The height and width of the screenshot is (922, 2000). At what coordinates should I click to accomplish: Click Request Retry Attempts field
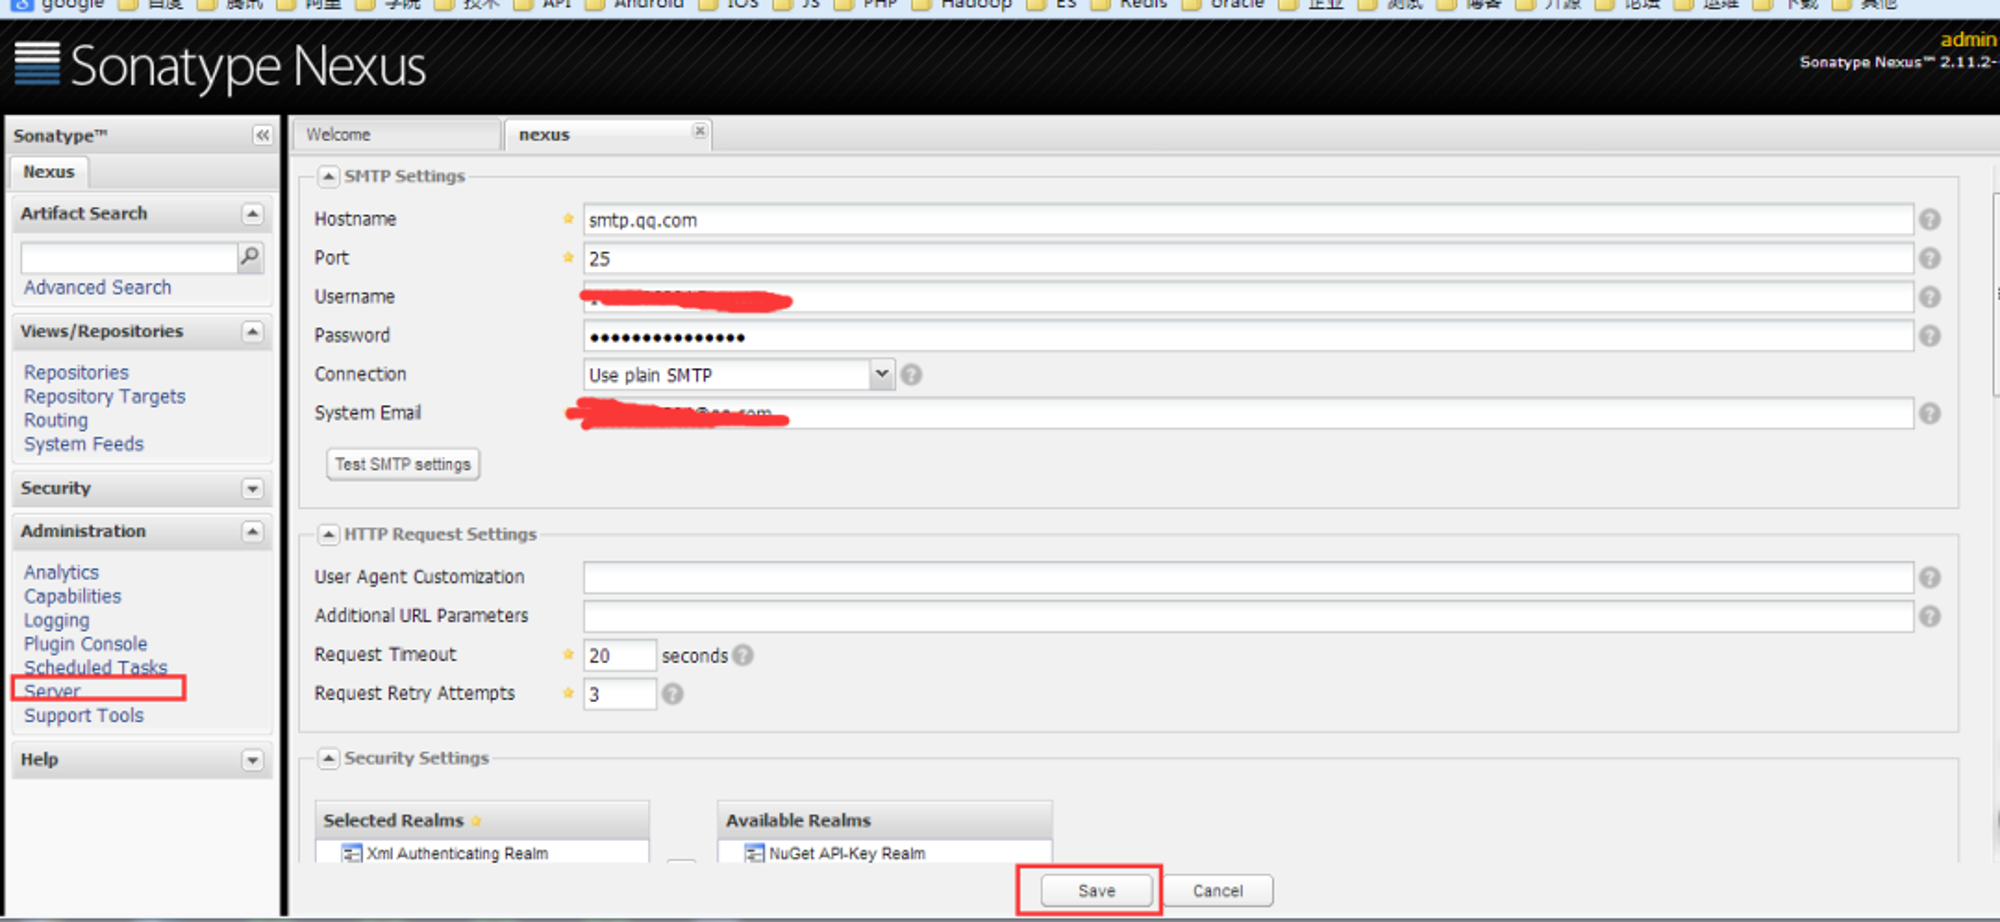[x=620, y=694]
